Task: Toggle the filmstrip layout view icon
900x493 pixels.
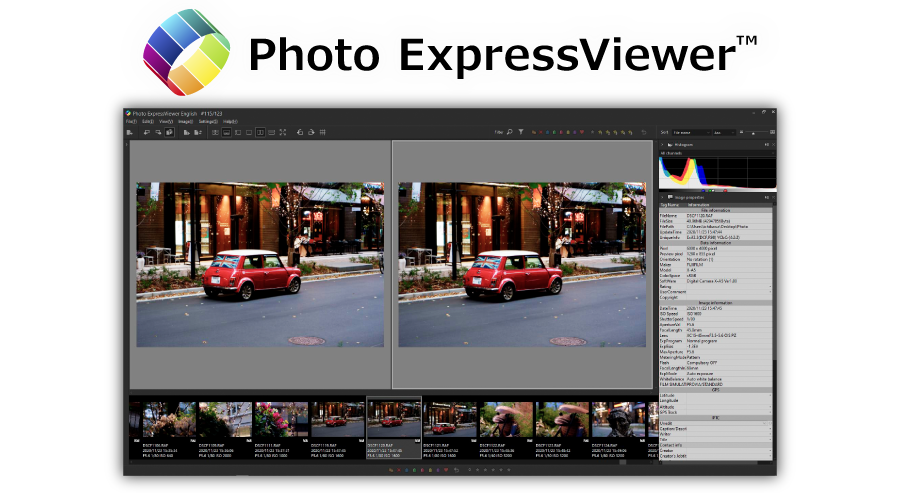Action: (227, 133)
